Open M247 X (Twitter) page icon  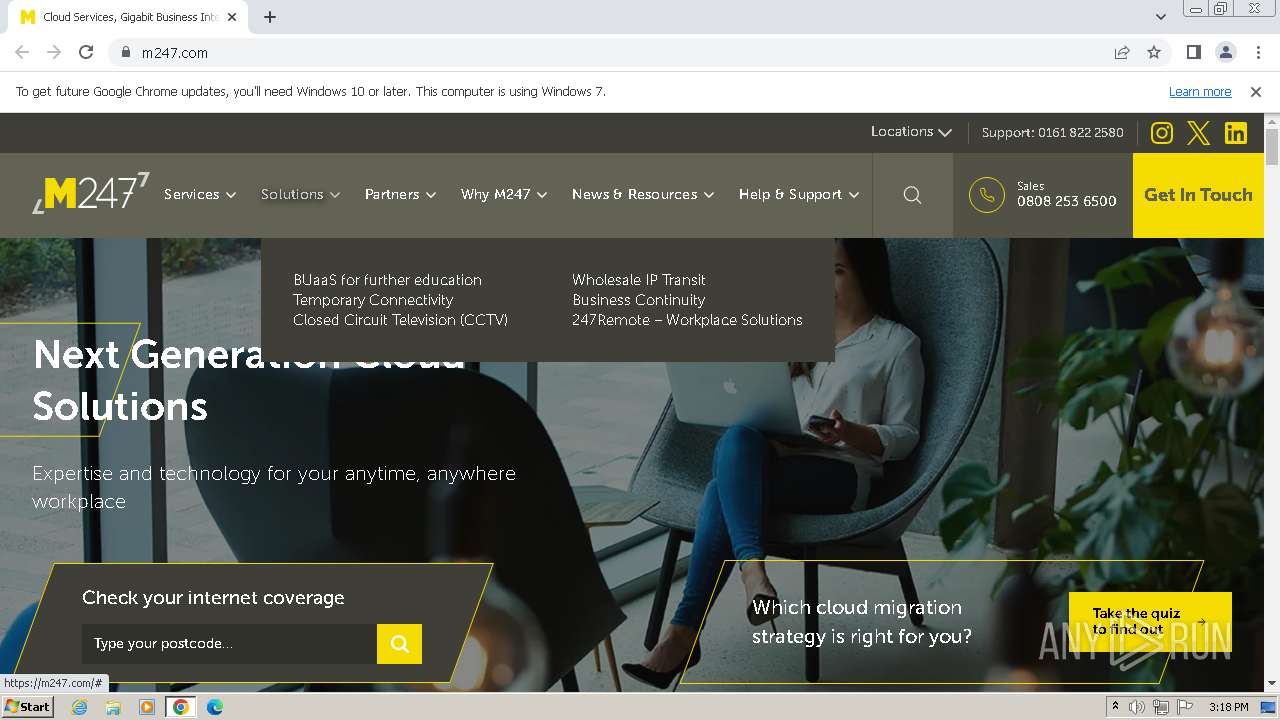click(x=1198, y=133)
